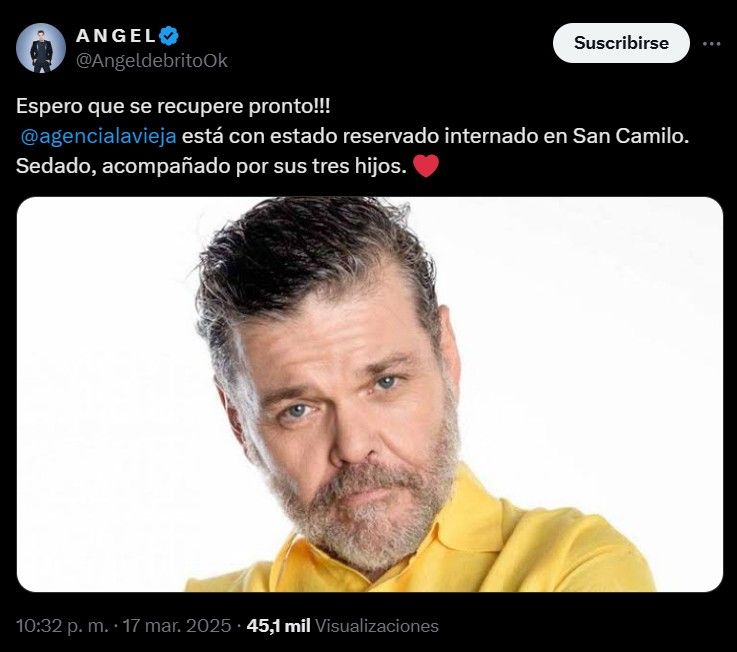This screenshot has width=737, height=652.
Task: Click the red heart emoji
Action: click(x=426, y=166)
